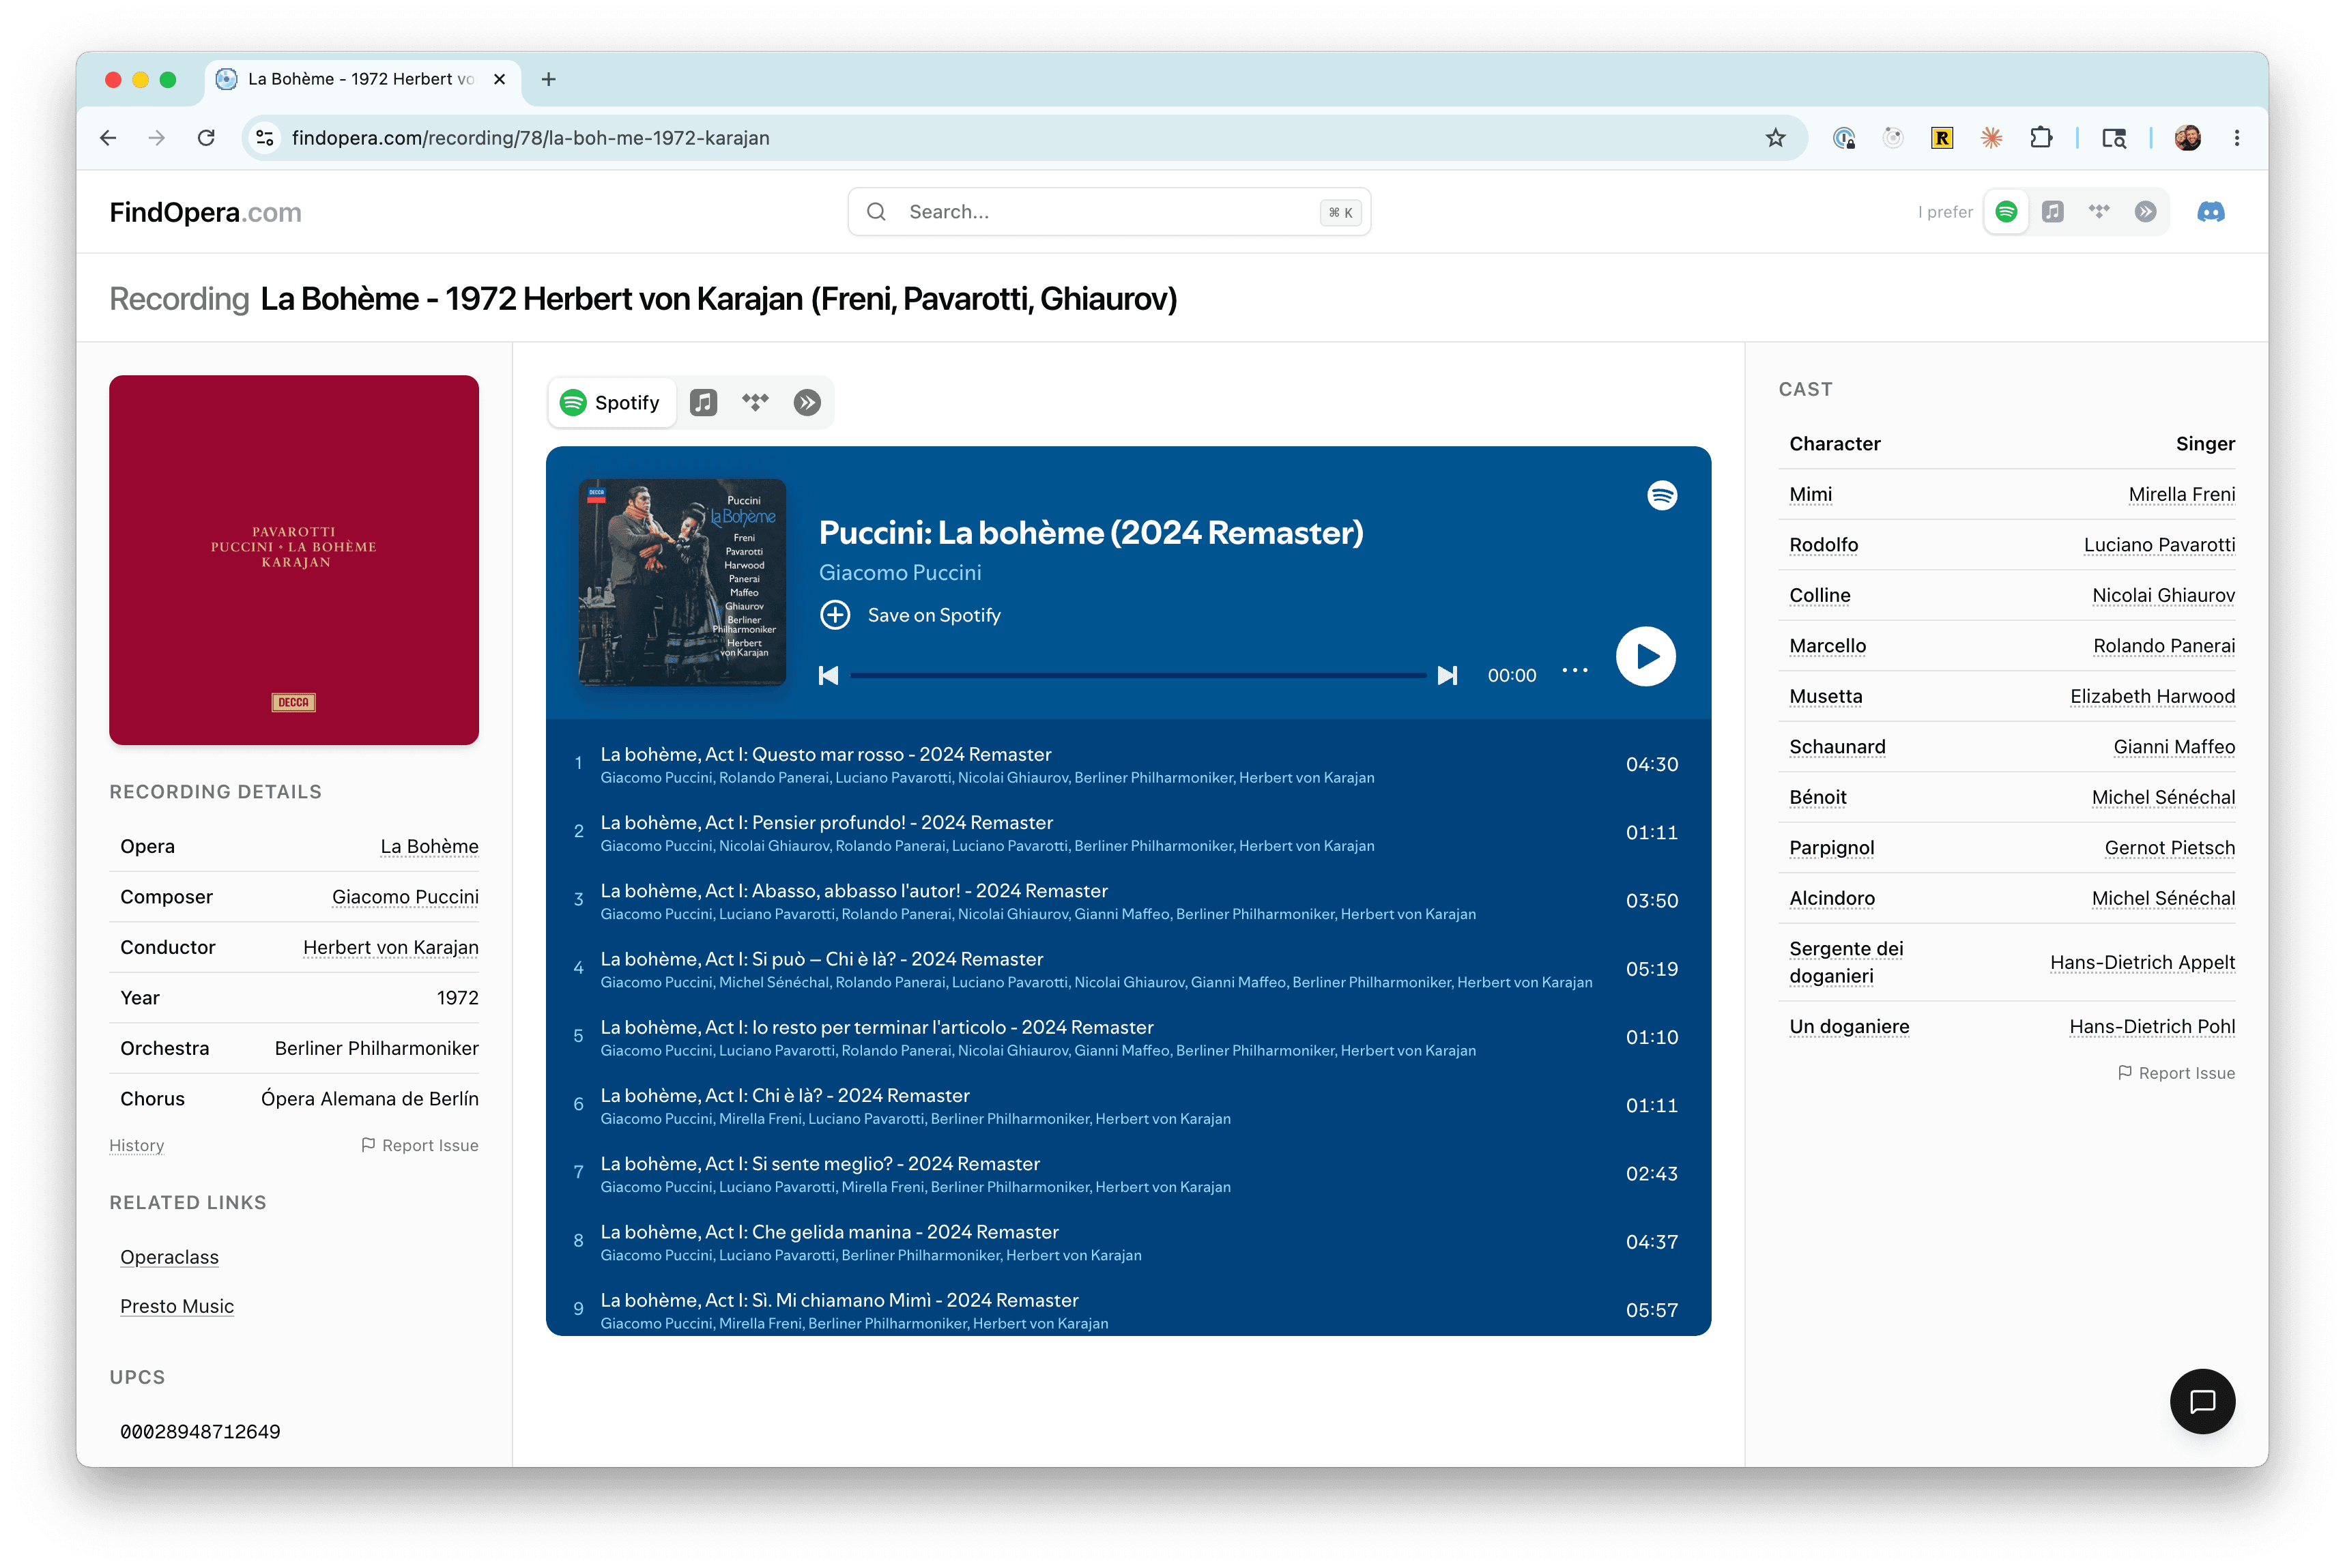Play track 1 Questo mar rosso
The height and width of the screenshot is (1568, 2345).
1128,765
